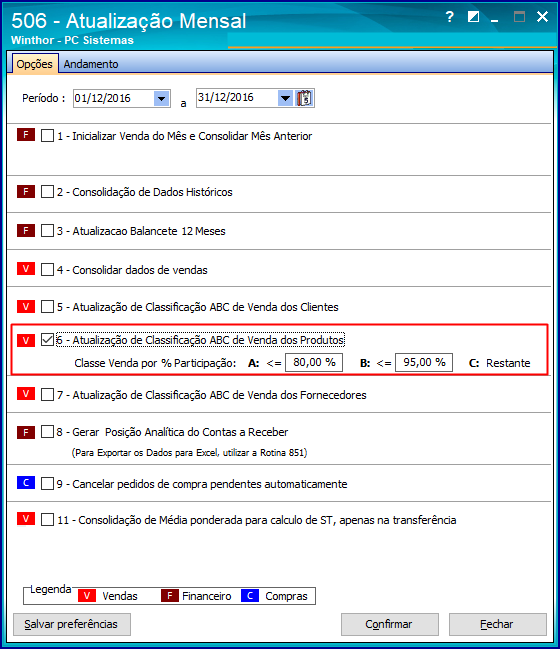
Task: Click the F badge next to option 2
Action: pyautogui.click(x=26, y=192)
